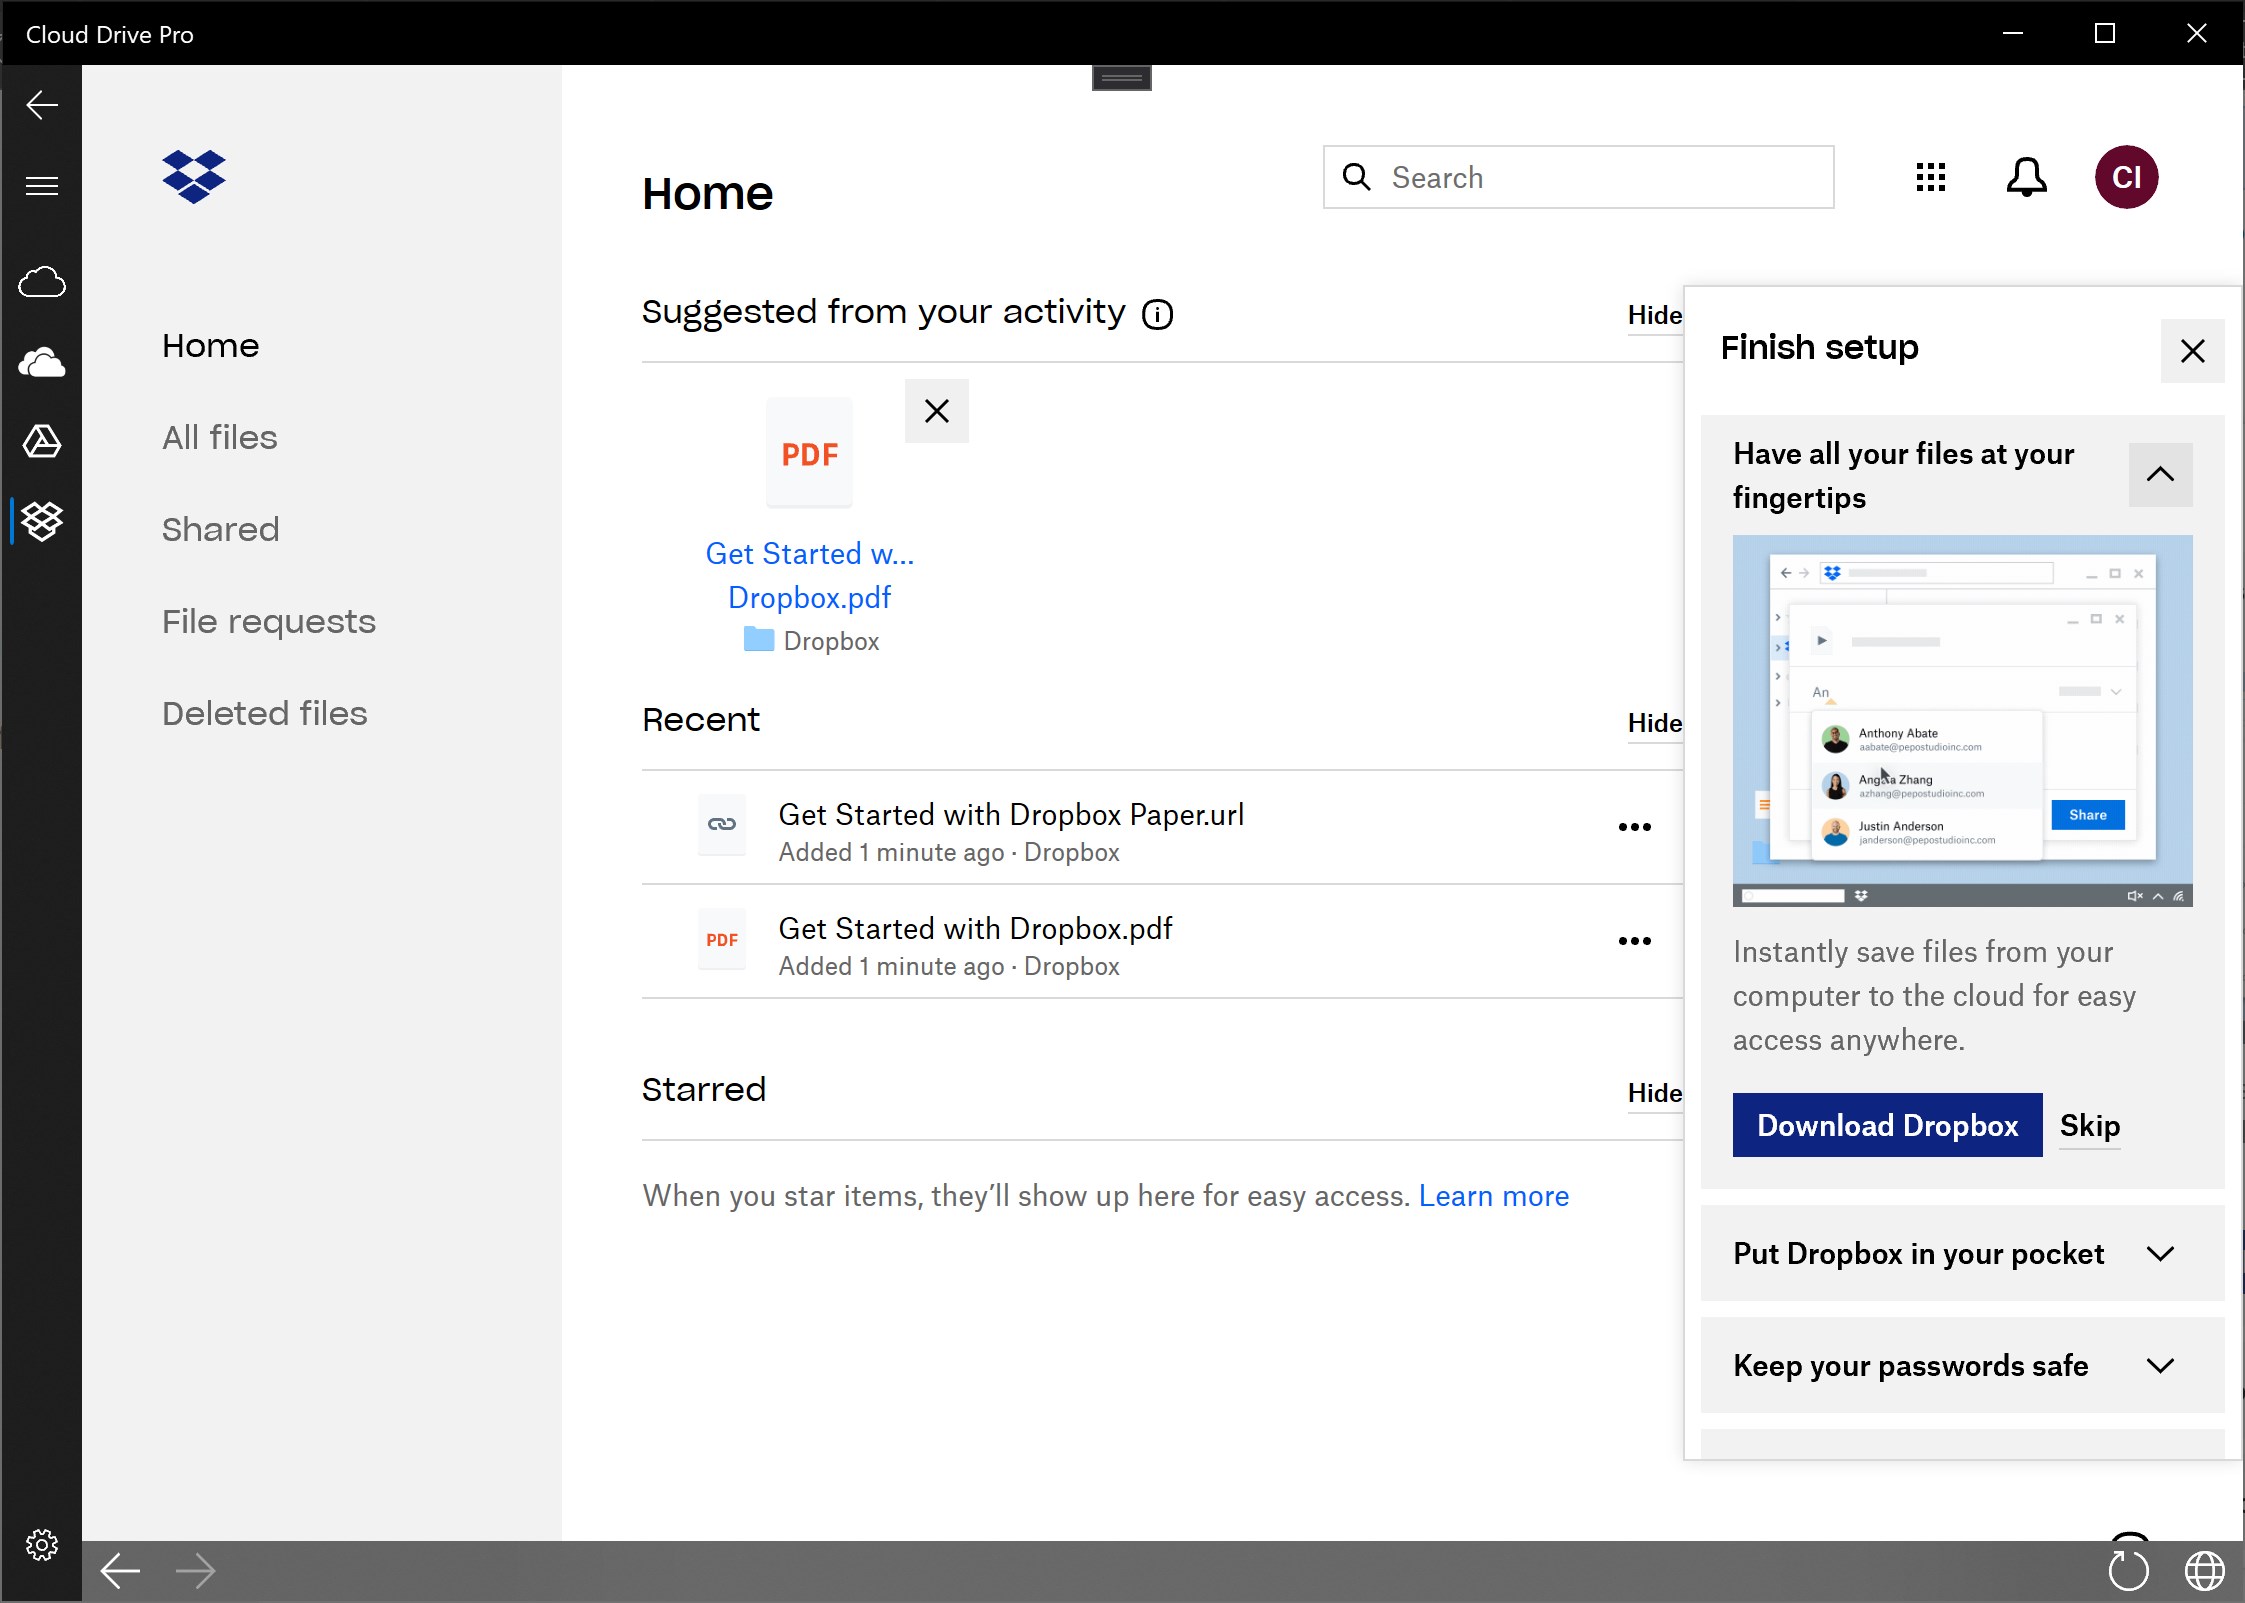
Task: Expand Keep your passwords safe
Action: tap(2160, 1366)
